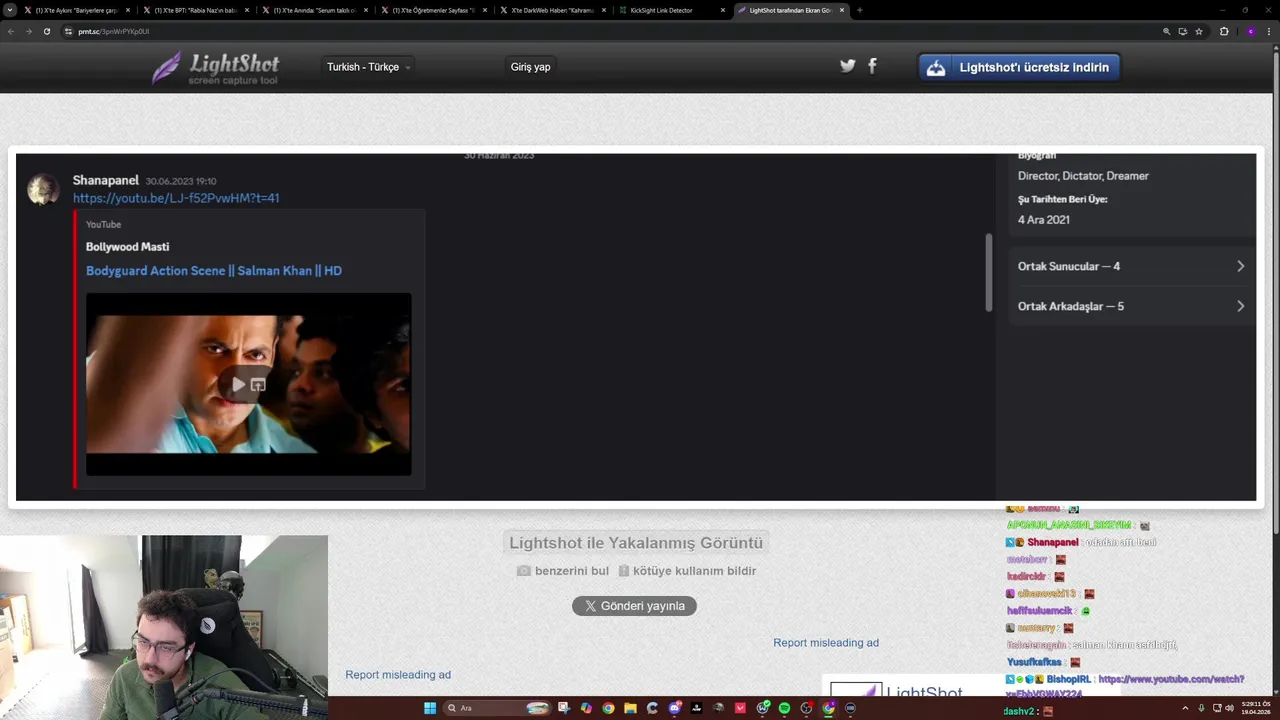Click the taskbar "Ara" search box
Image resolution: width=1280 pixels, height=720 pixels.
(498, 708)
